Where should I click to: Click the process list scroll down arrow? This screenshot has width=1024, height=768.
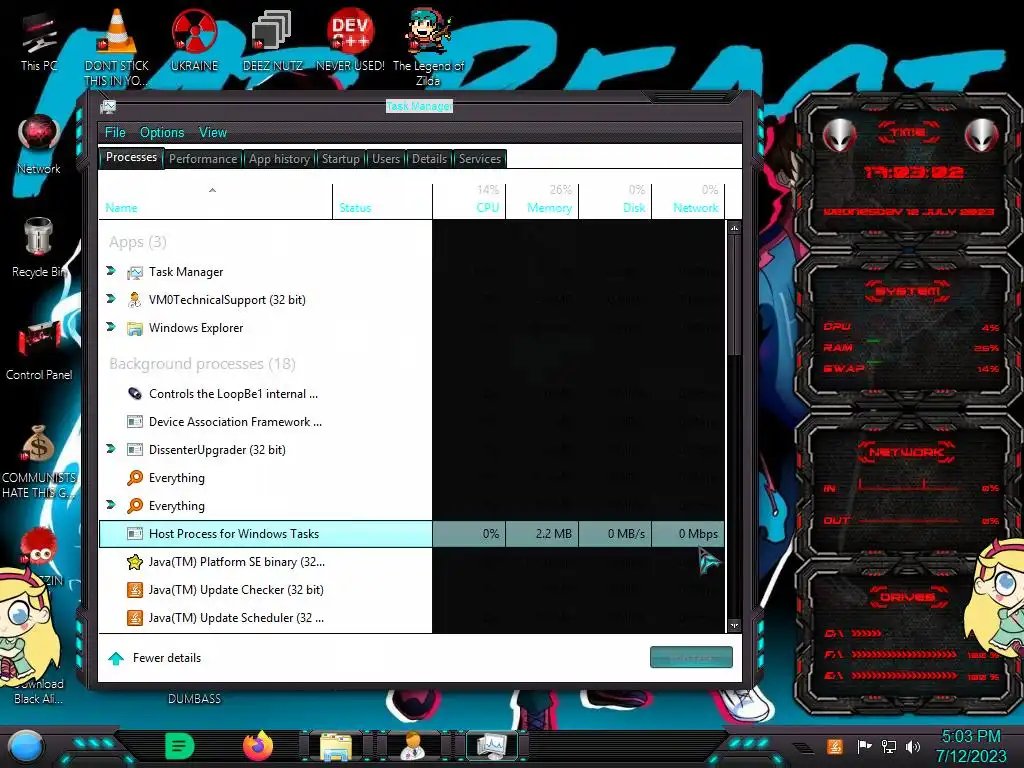[734, 626]
